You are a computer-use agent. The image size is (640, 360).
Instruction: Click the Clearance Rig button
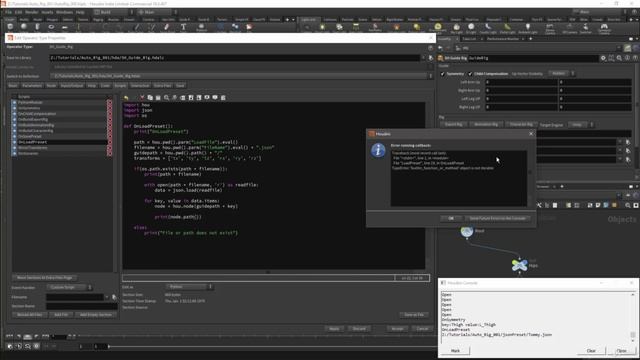(x=521, y=124)
